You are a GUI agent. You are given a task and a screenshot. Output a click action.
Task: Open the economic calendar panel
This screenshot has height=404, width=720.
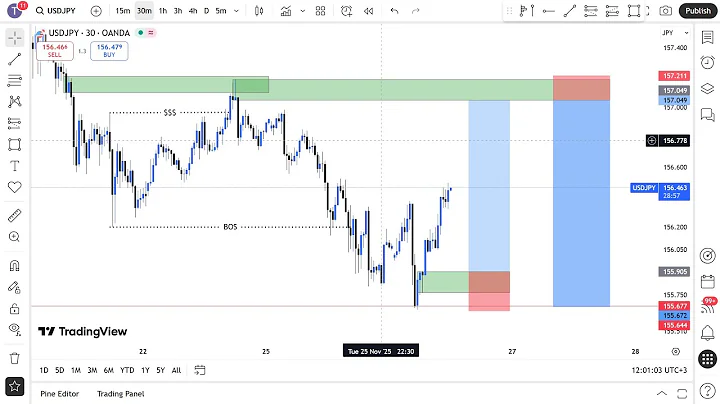(708, 281)
